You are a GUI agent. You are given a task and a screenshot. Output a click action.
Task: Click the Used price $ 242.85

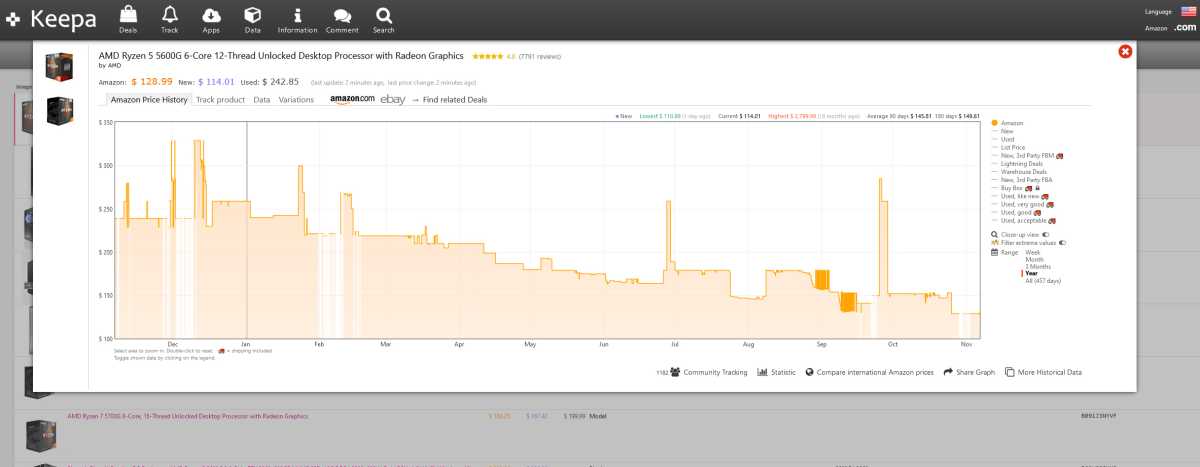(280, 81)
